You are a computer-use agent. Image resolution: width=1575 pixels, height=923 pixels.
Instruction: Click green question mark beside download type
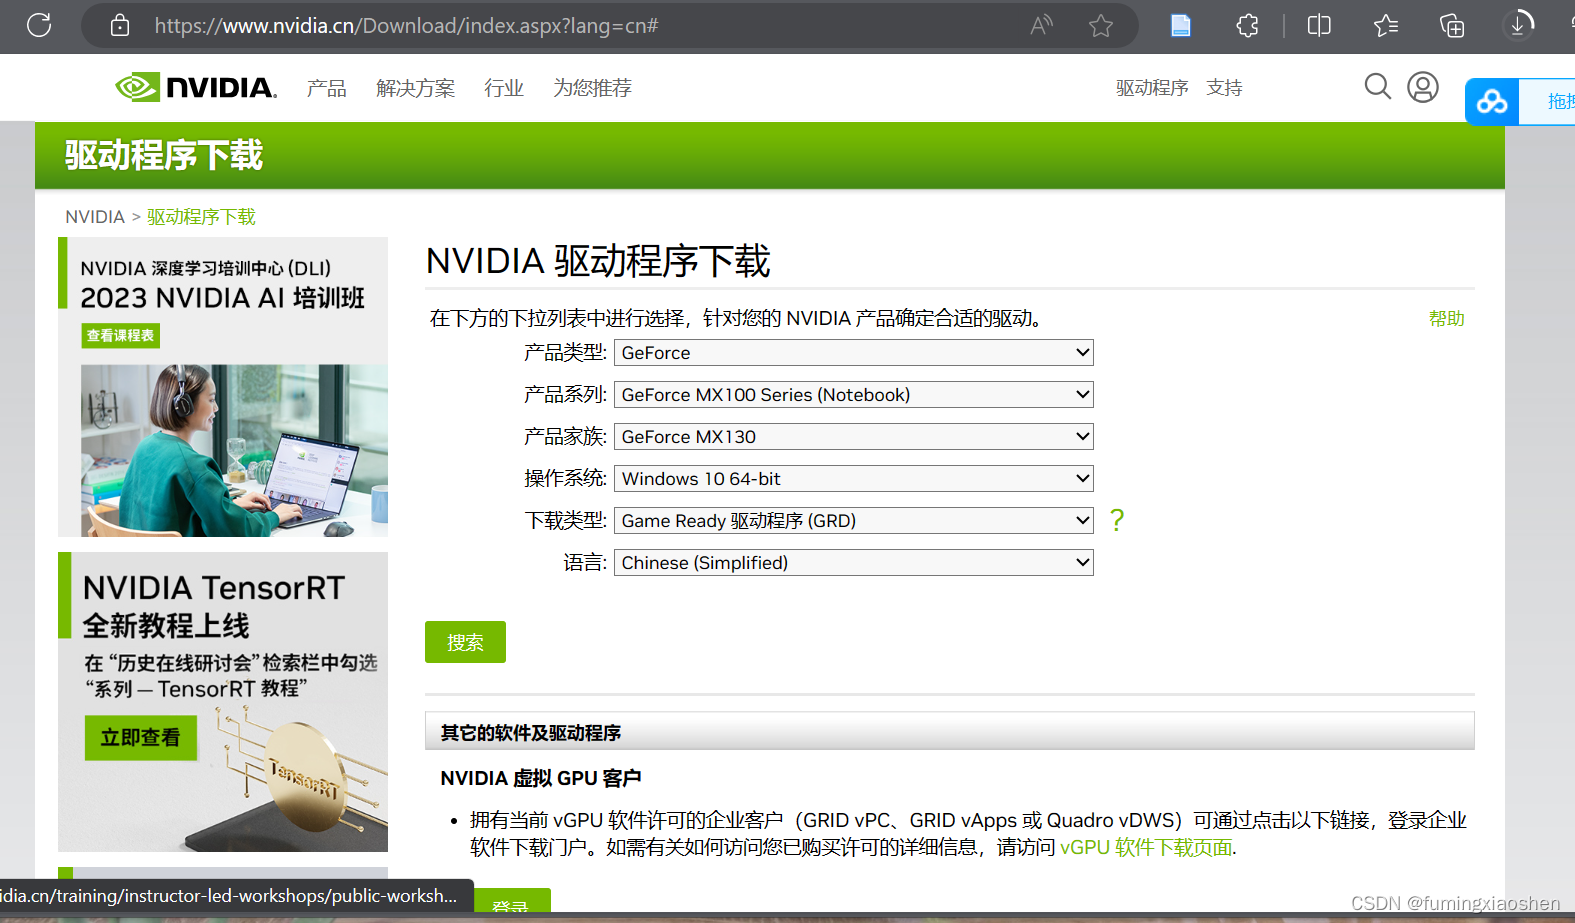(1117, 520)
